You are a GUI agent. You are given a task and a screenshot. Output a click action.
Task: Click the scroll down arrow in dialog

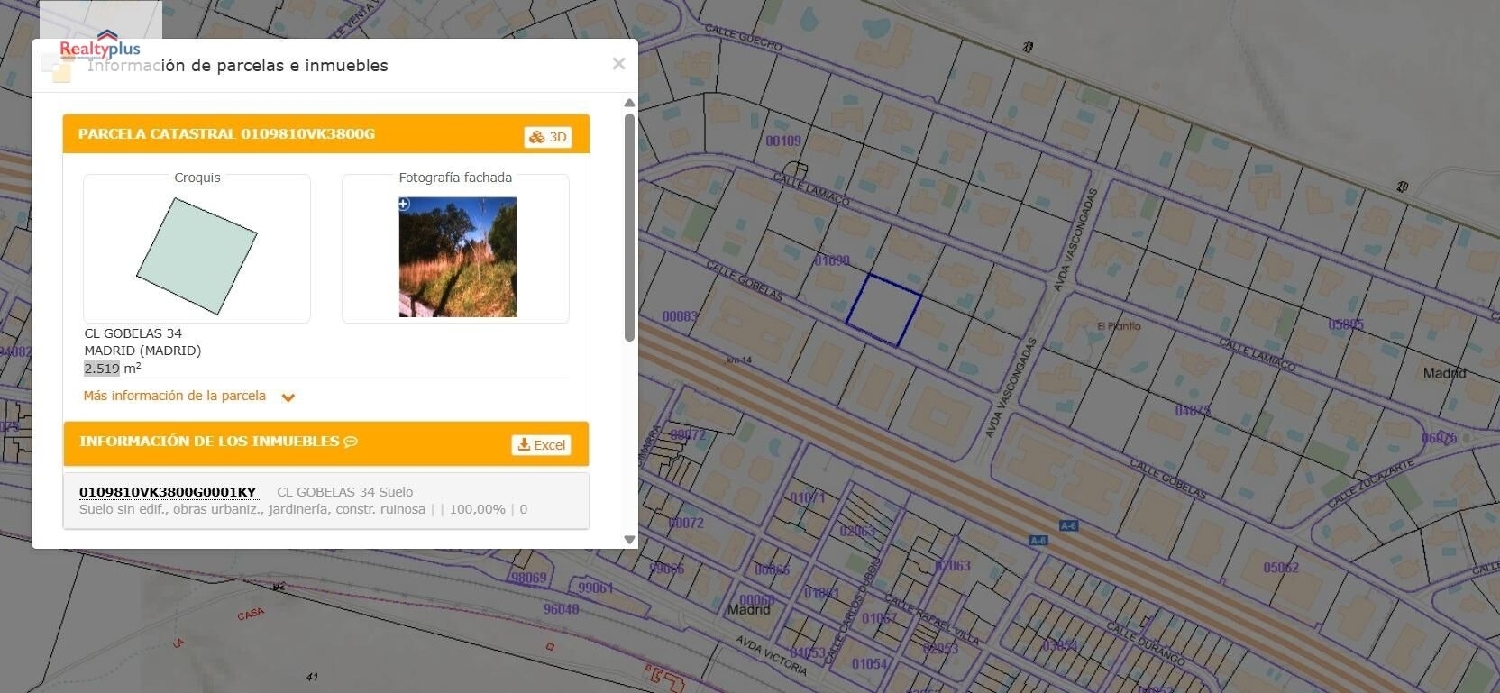pyautogui.click(x=630, y=539)
